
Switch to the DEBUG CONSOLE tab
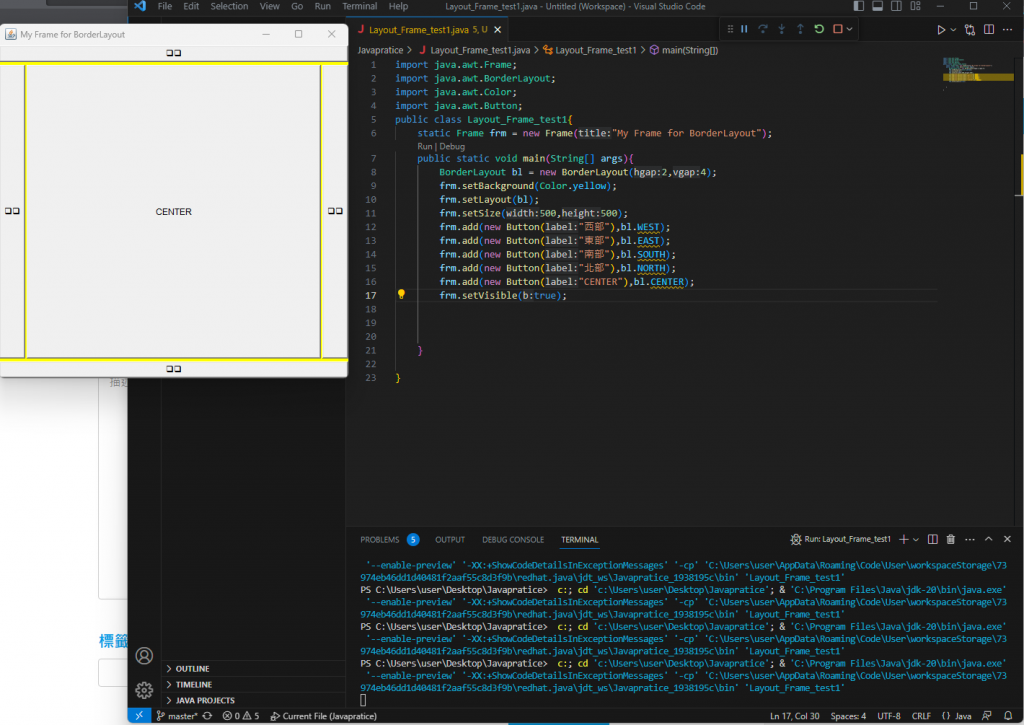point(513,540)
